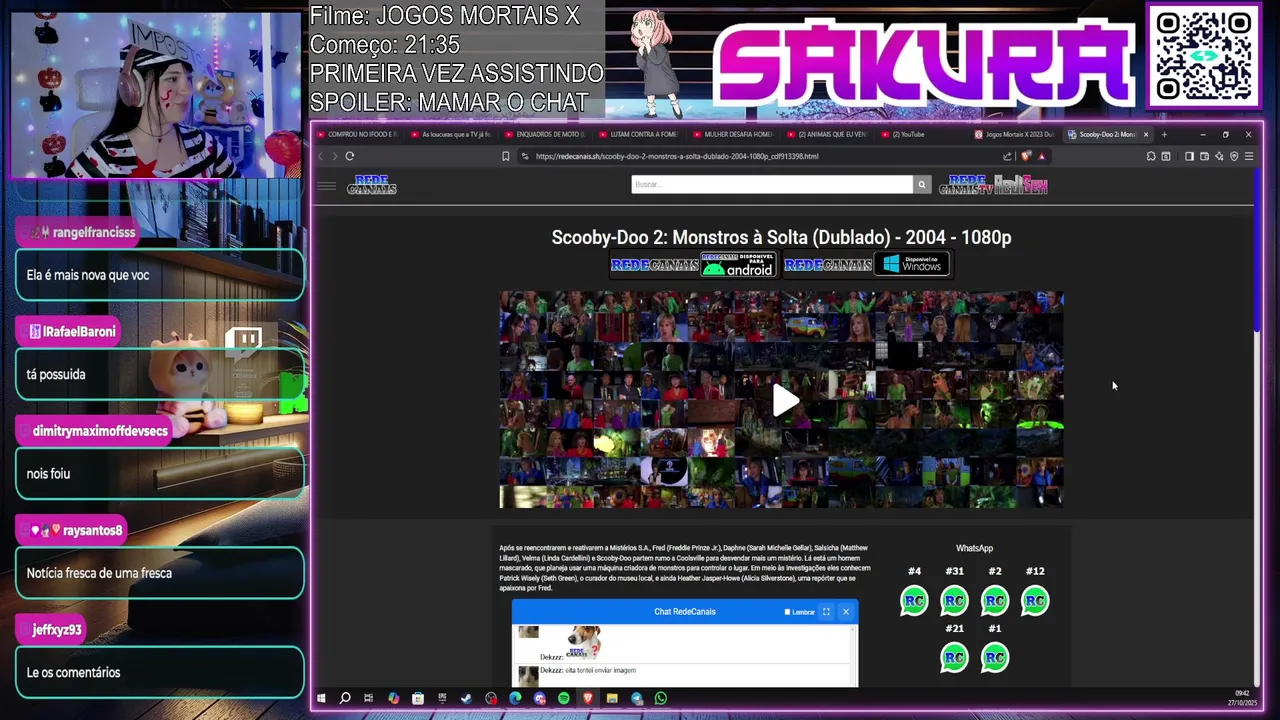
Task: Open Spotify from taskbar
Action: click(564, 698)
